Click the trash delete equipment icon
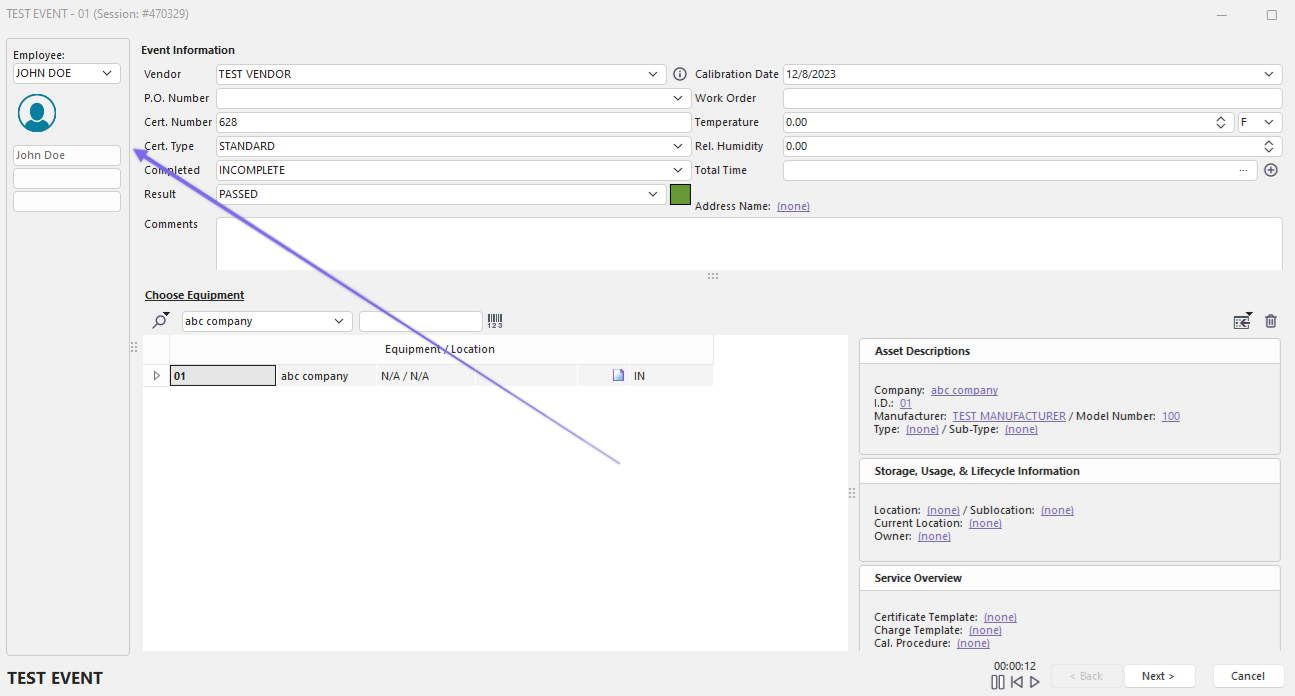This screenshot has width=1295, height=696. tap(1271, 321)
